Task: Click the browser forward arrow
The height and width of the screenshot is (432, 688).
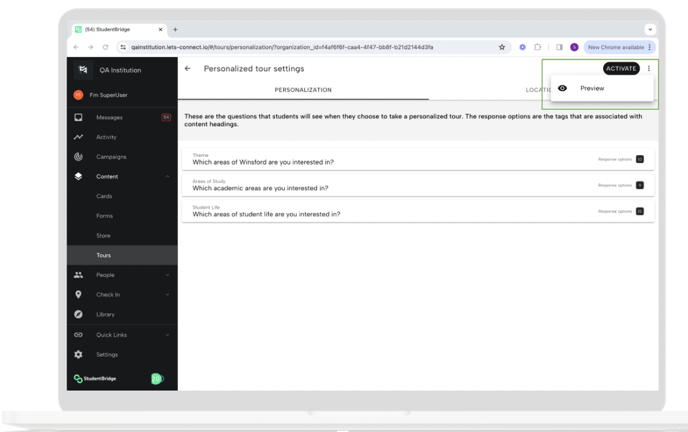Action: (x=90, y=47)
